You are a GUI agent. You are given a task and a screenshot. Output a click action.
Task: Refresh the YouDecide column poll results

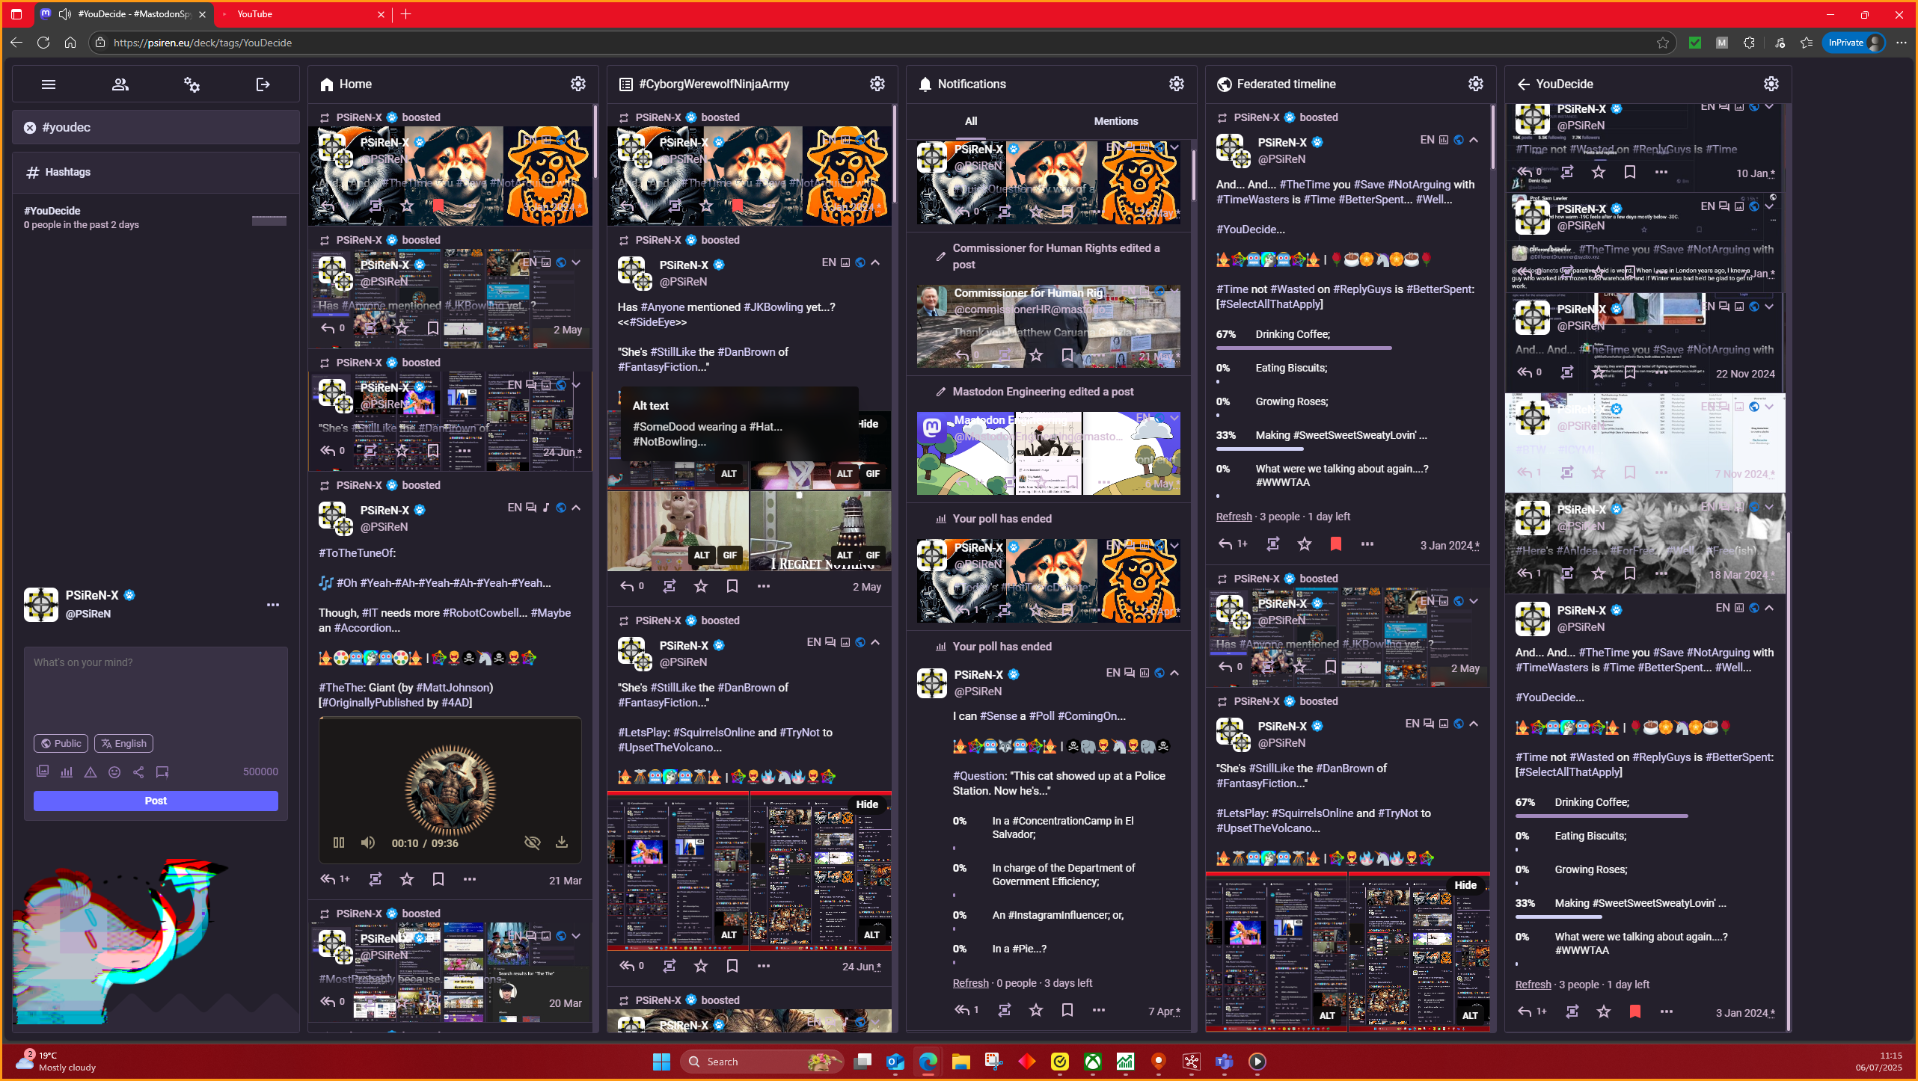(1533, 985)
